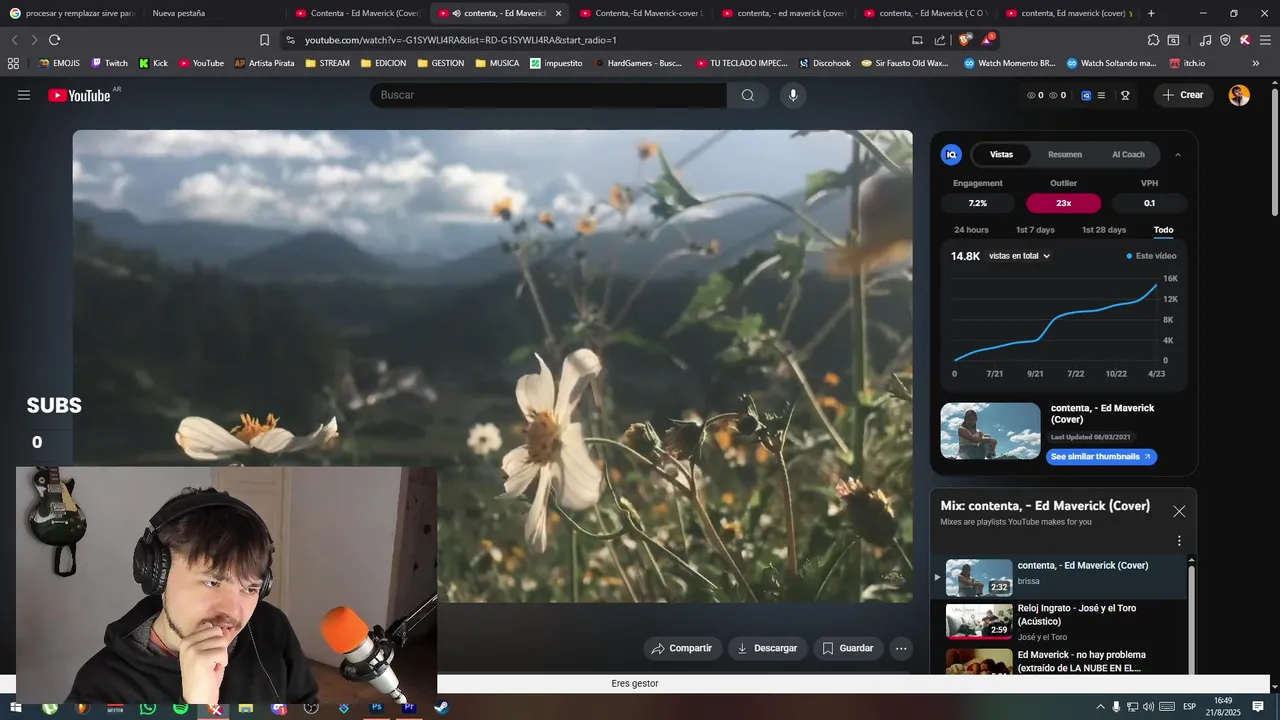Switch to the AI Coach tab
Viewport: 1280px width, 720px height.
click(1128, 154)
